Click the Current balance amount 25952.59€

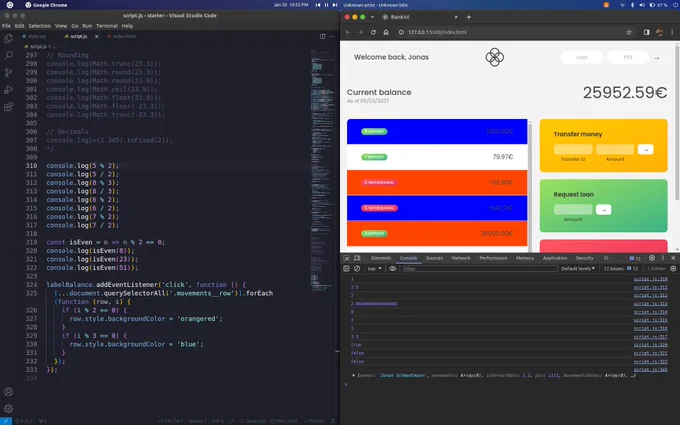click(624, 92)
